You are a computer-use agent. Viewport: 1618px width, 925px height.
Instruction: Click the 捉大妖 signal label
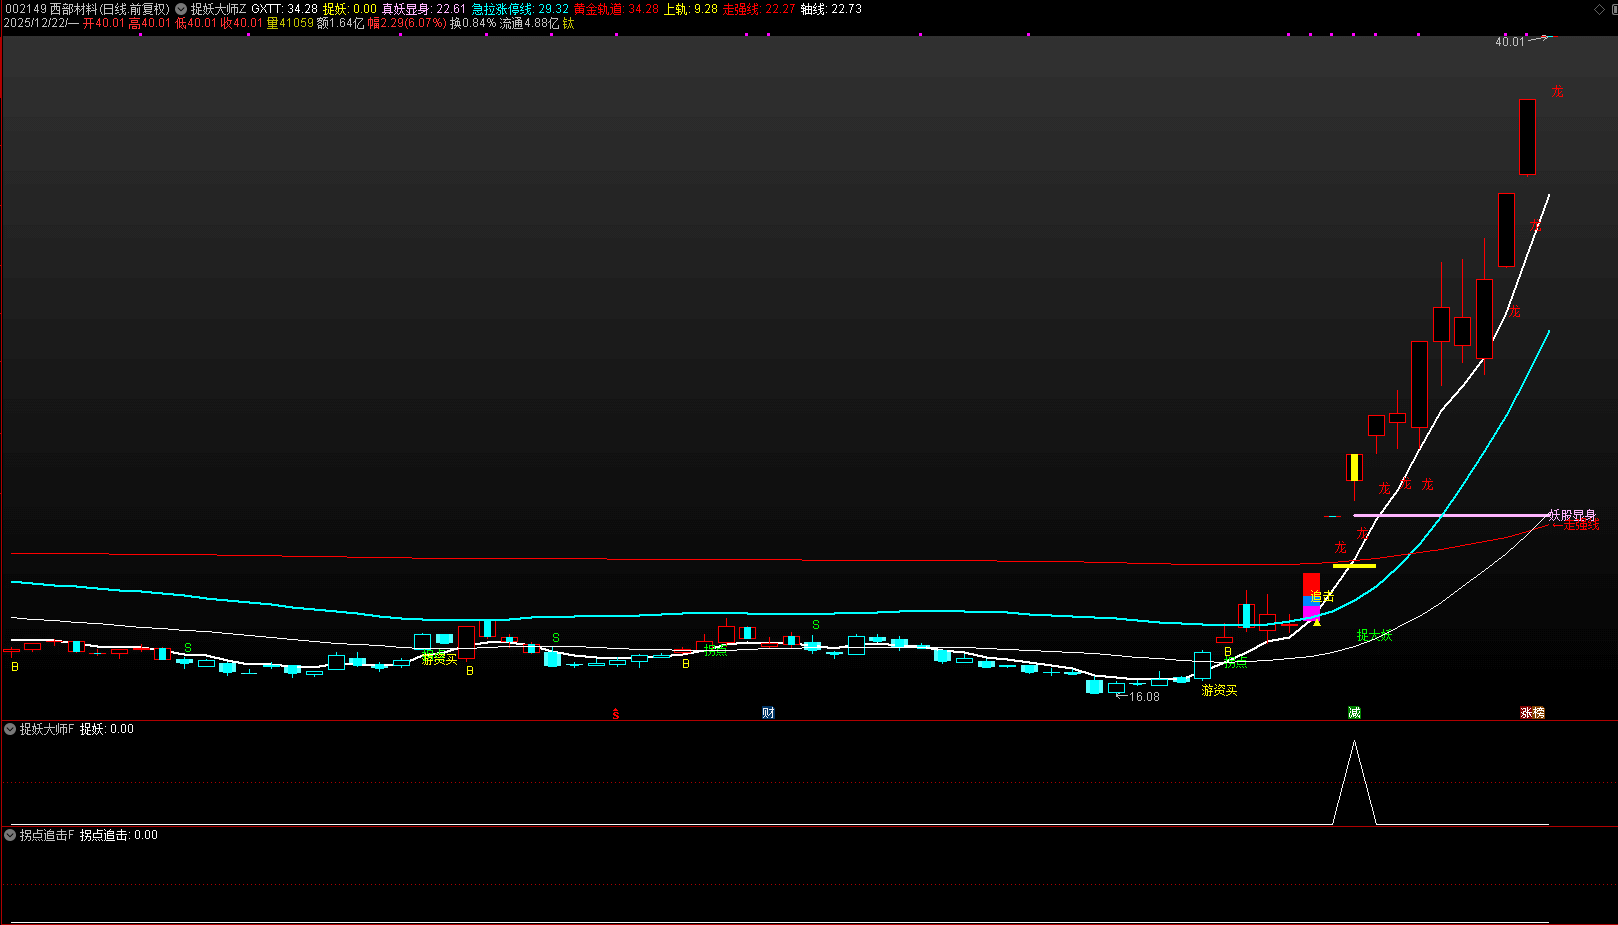pyautogui.click(x=1374, y=635)
